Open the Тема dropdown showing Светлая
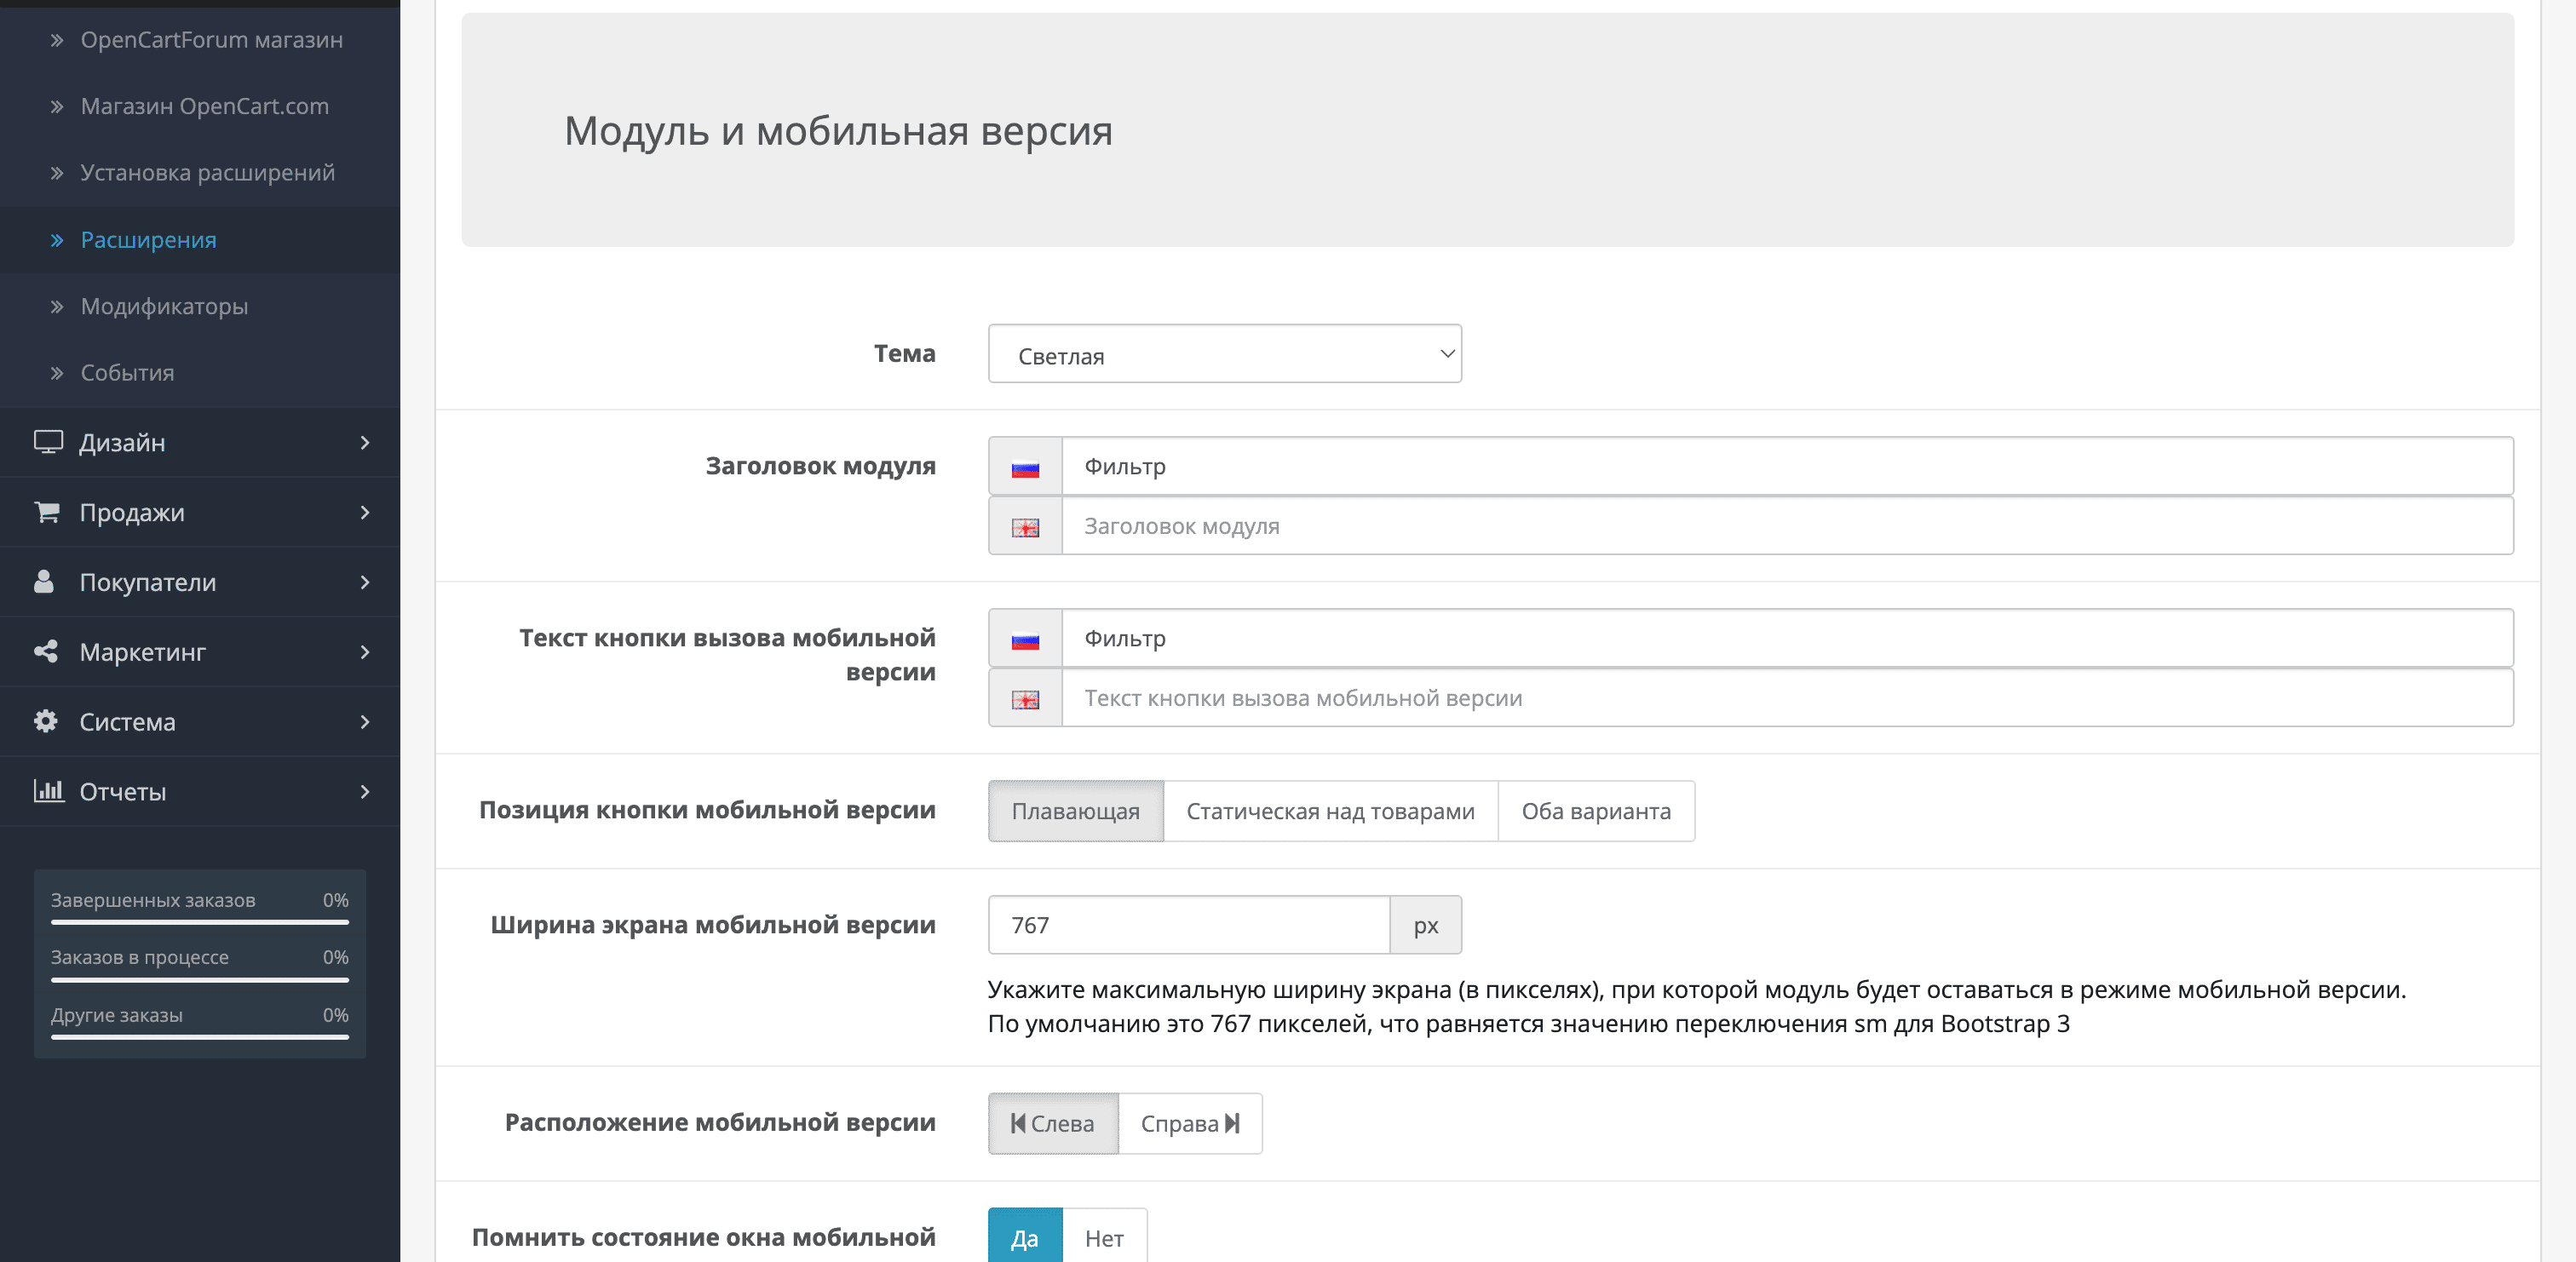This screenshot has height=1262, width=2576. click(x=1224, y=354)
